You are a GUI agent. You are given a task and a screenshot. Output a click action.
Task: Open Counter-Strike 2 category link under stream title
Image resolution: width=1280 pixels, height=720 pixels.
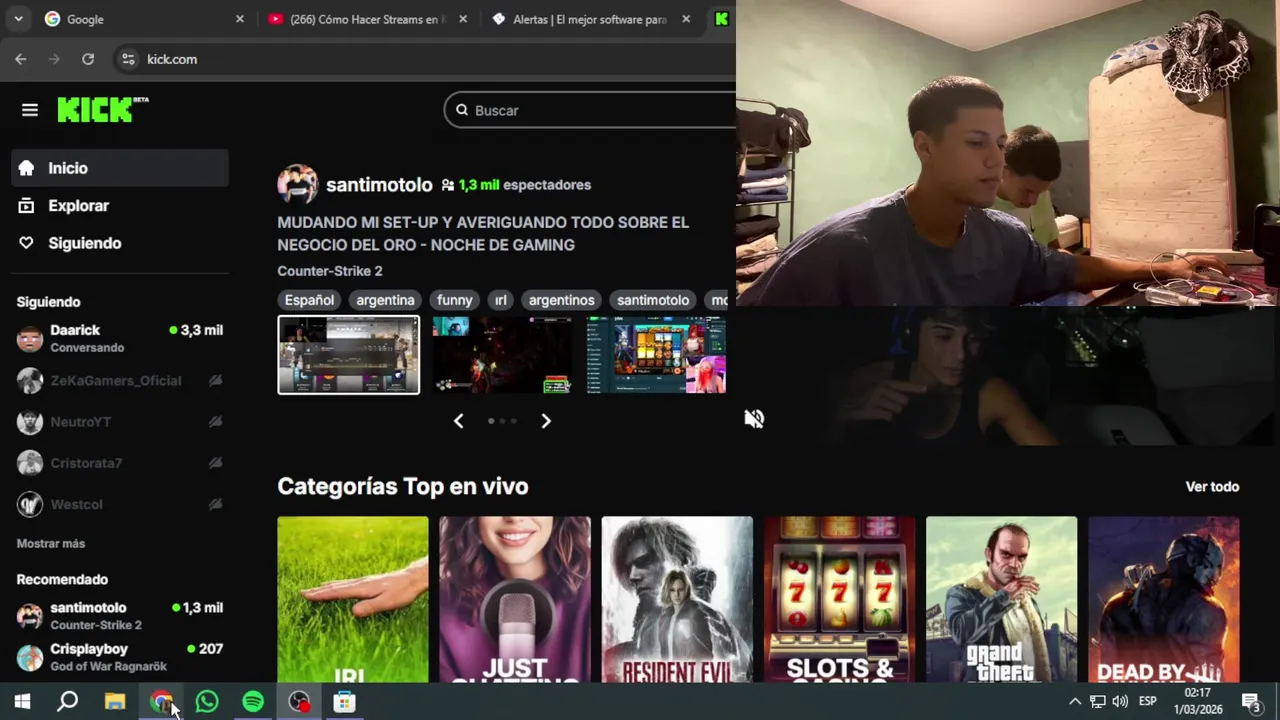point(330,271)
